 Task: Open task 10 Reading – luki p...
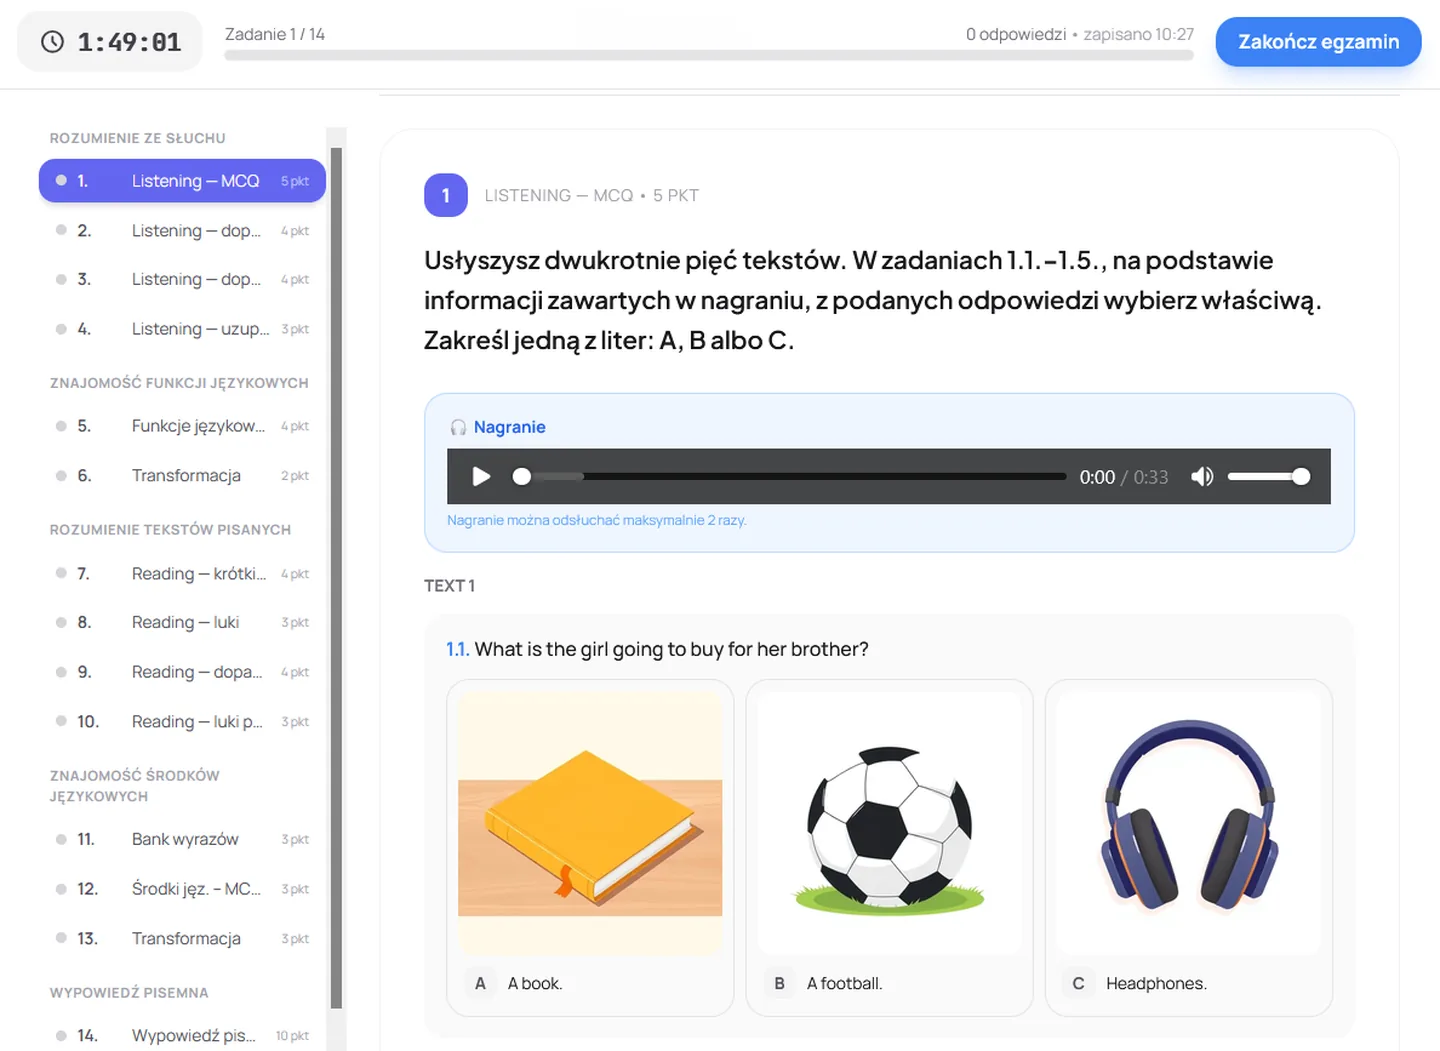[182, 722]
